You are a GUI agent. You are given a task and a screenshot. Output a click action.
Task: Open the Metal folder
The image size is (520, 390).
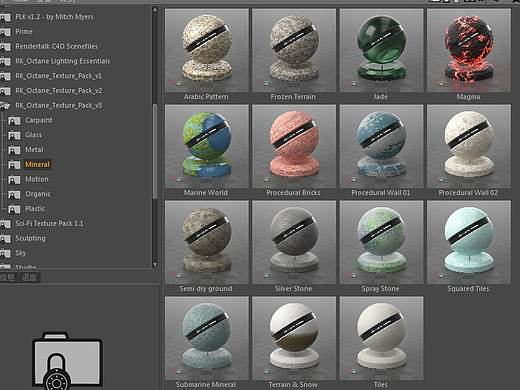[x=34, y=150]
